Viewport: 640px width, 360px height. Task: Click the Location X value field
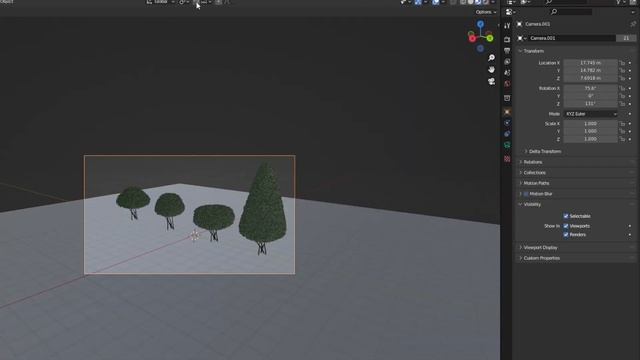tap(591, 63)
